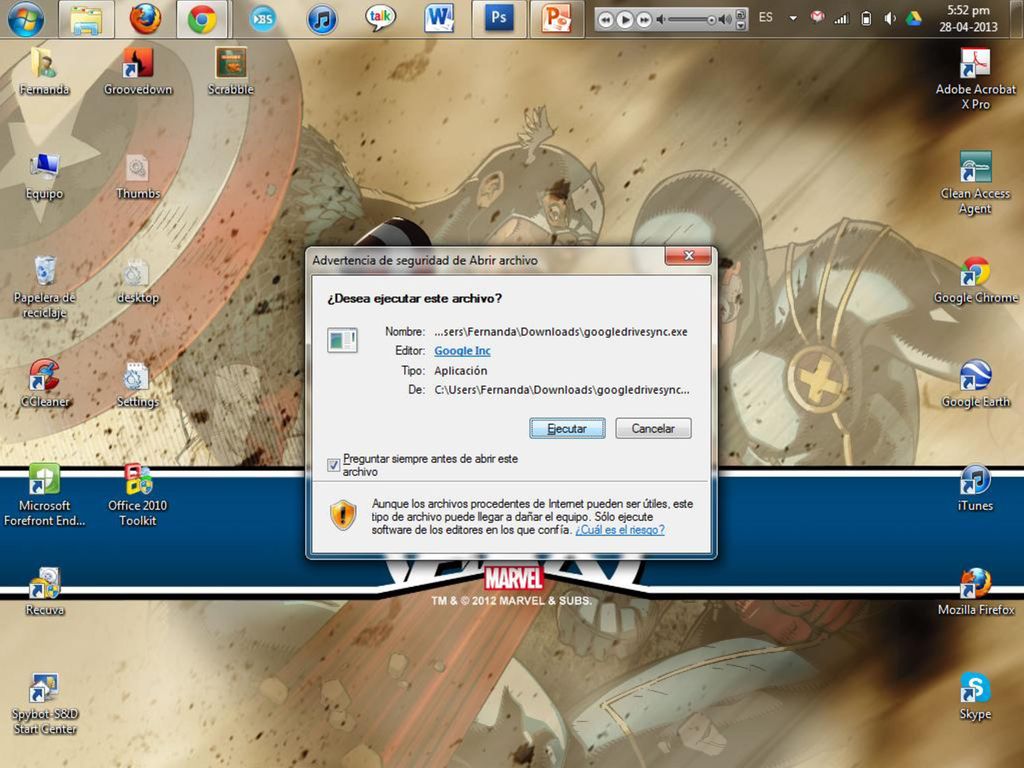Open the Google Drive tray icon

pyautogui.click(x=913, y=18)
